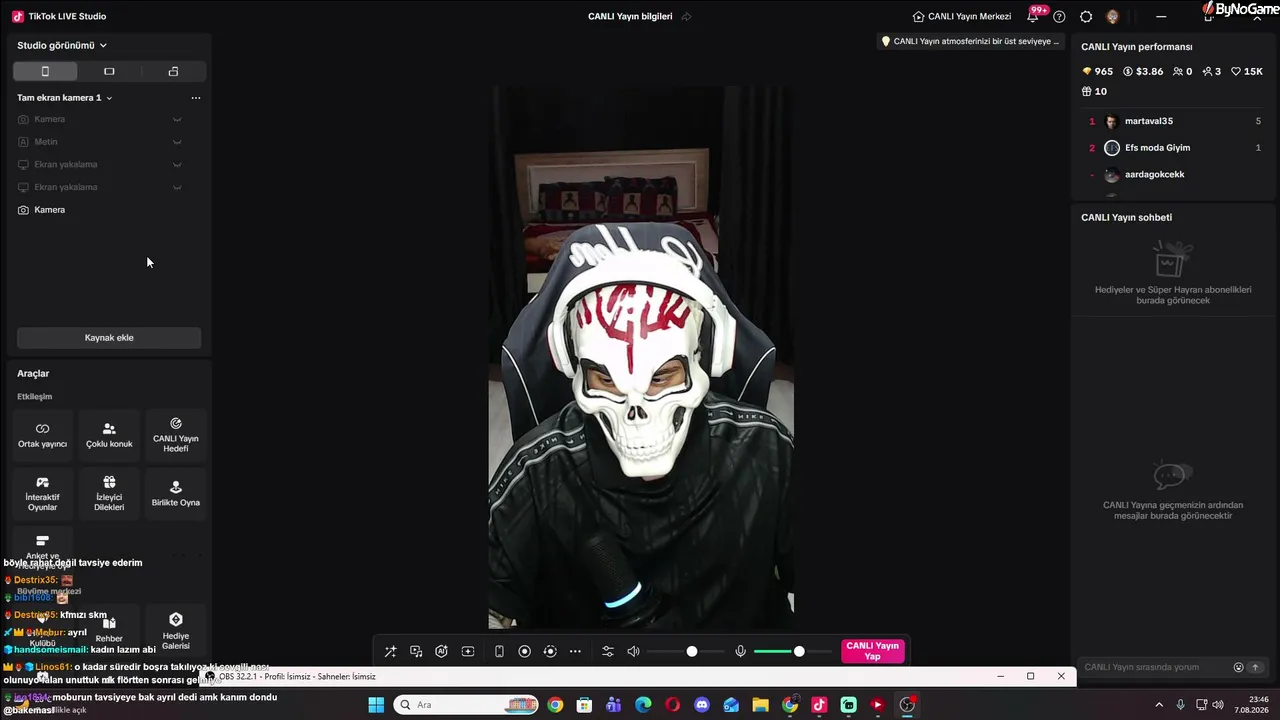Select the active Kamera source
The image size is (1280, 720).
point(109,210)
